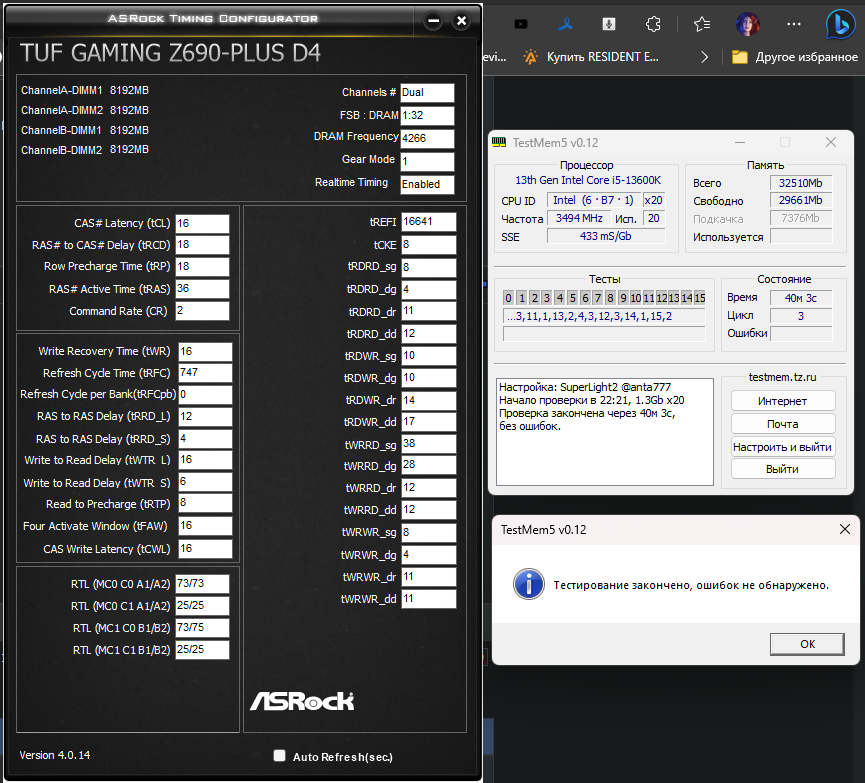The image size is (865, 783).
Task: Confirm the dialog with OK
Action: pos(807,644)
